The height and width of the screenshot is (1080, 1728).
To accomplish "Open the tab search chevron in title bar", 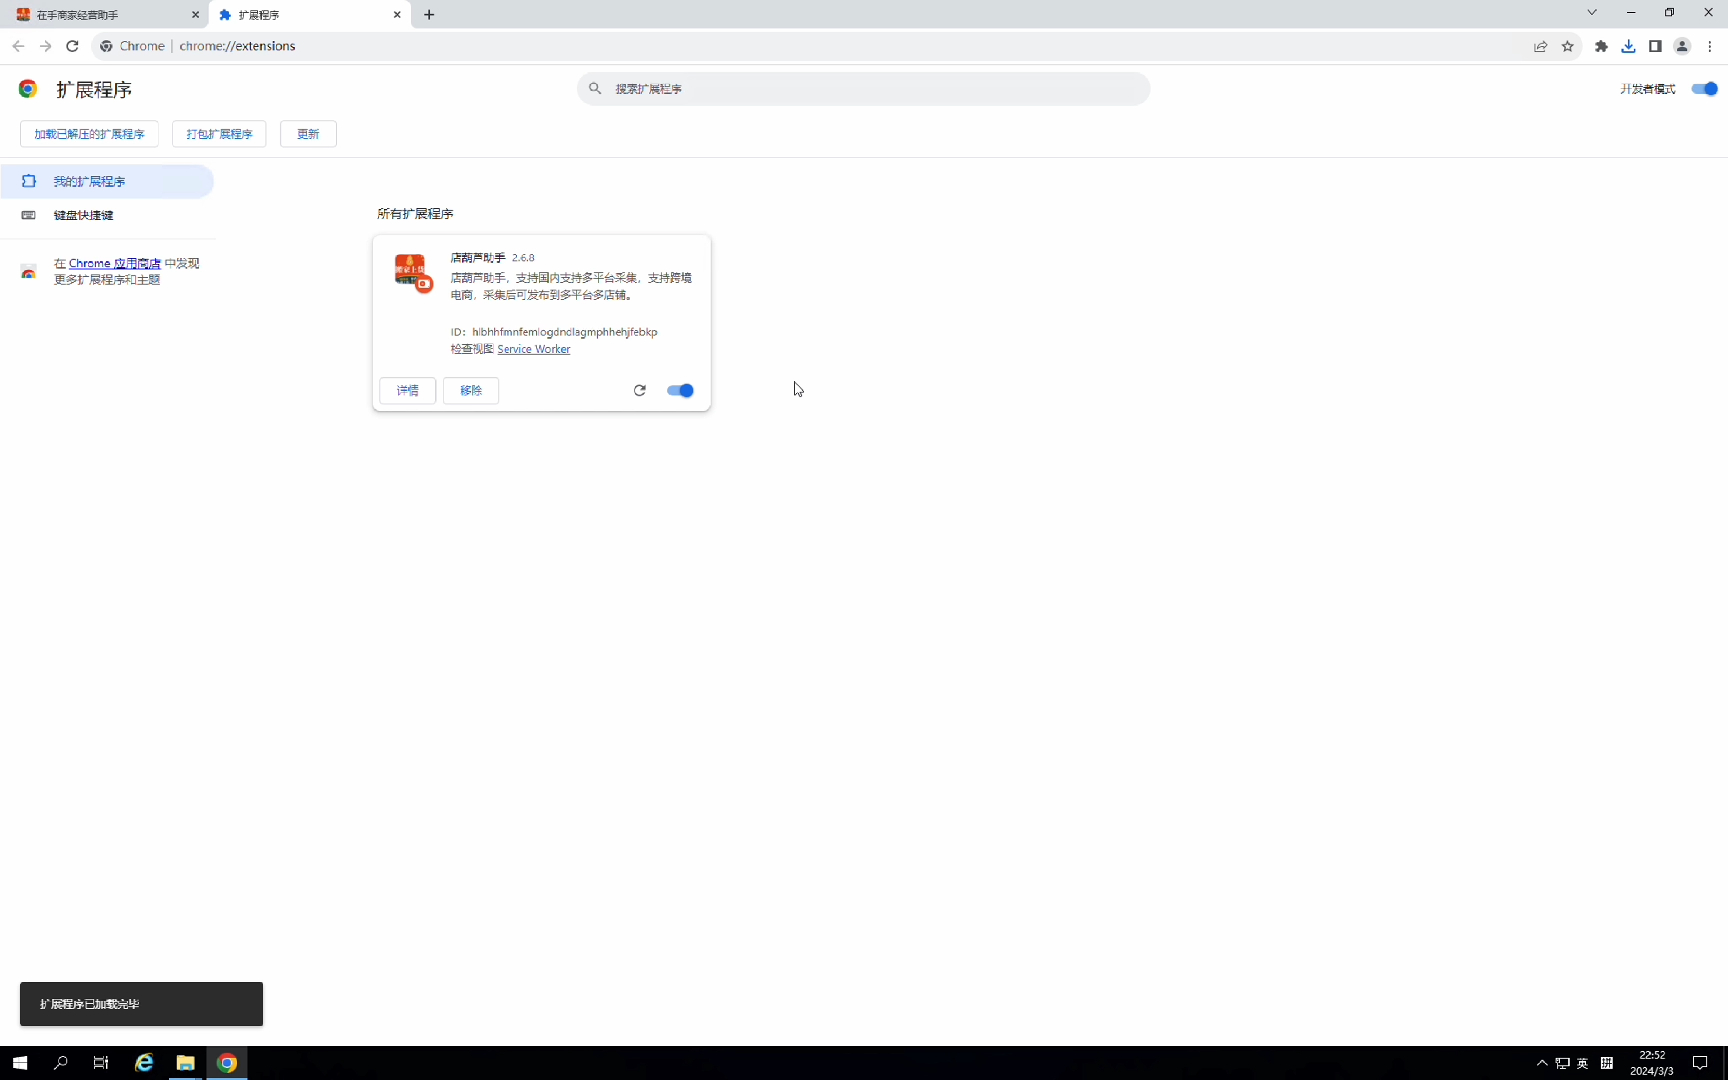I will (x=1592, y=12).
